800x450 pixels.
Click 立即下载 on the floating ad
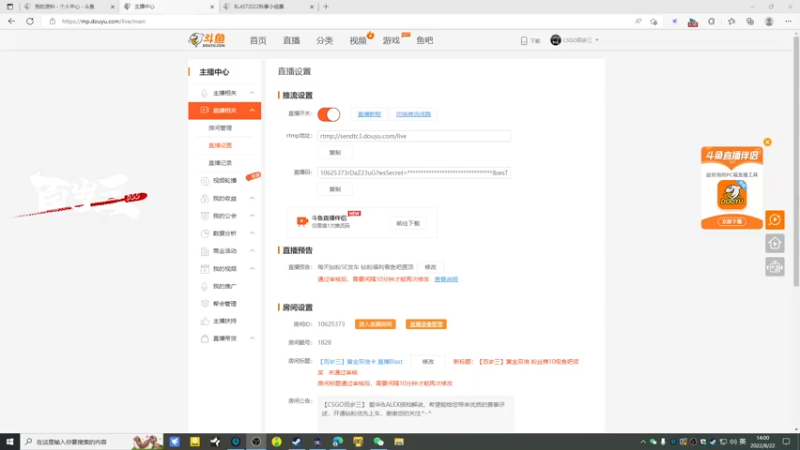pyautogui.click(x=732, y=221)
